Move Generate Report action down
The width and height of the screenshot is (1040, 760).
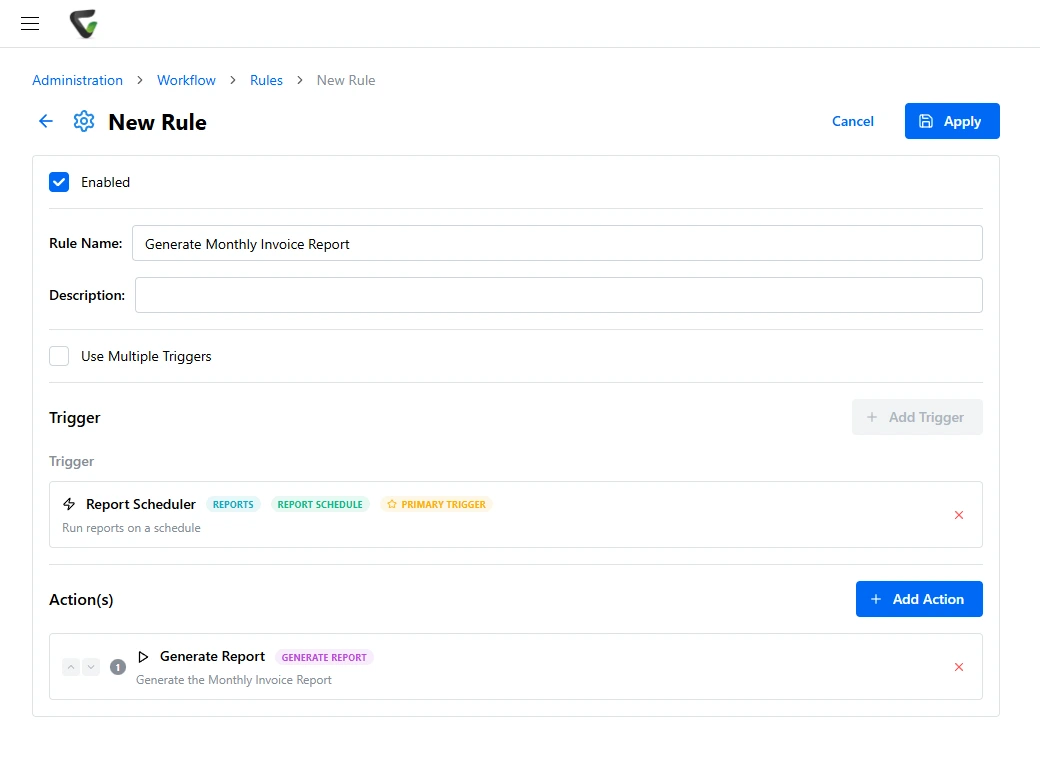[91, 667]
